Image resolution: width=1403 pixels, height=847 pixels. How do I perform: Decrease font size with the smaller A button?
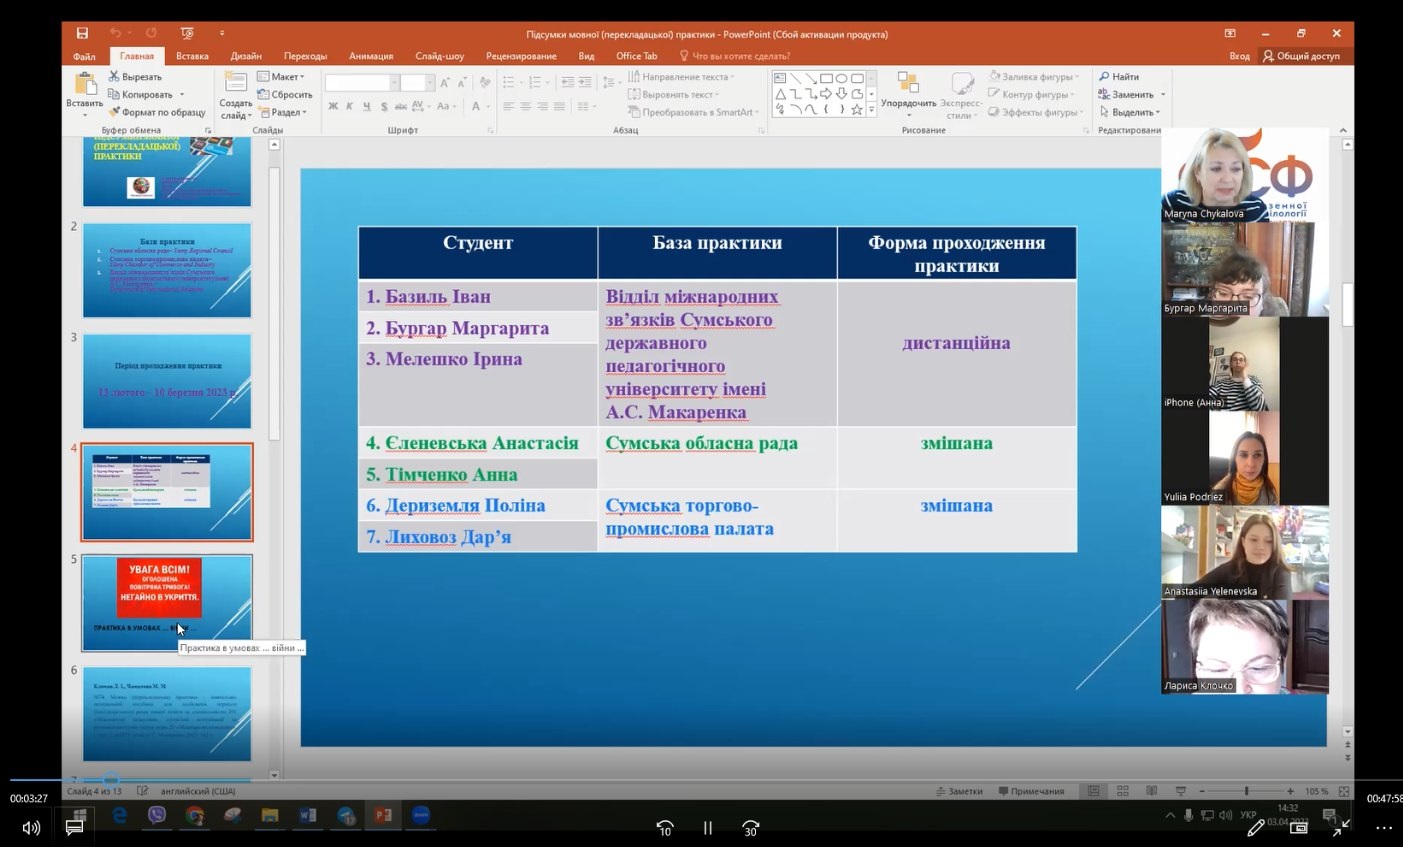click(460, 82)
